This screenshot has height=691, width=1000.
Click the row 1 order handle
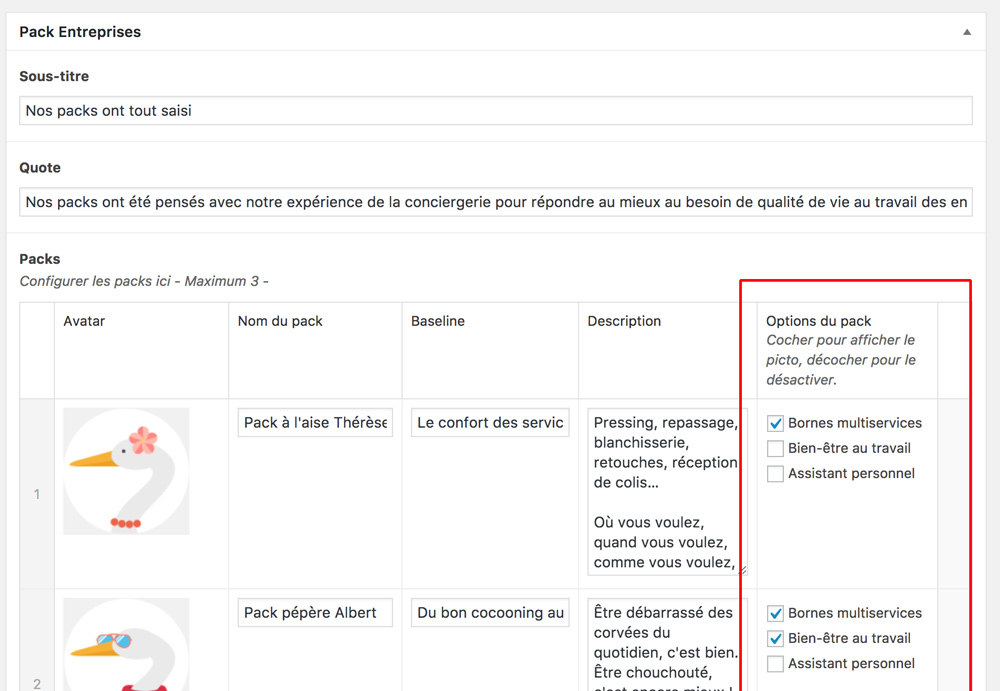(x=37, y=494)
